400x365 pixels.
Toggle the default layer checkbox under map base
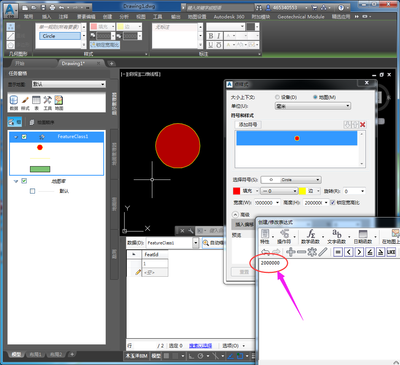tap(32, 191)
